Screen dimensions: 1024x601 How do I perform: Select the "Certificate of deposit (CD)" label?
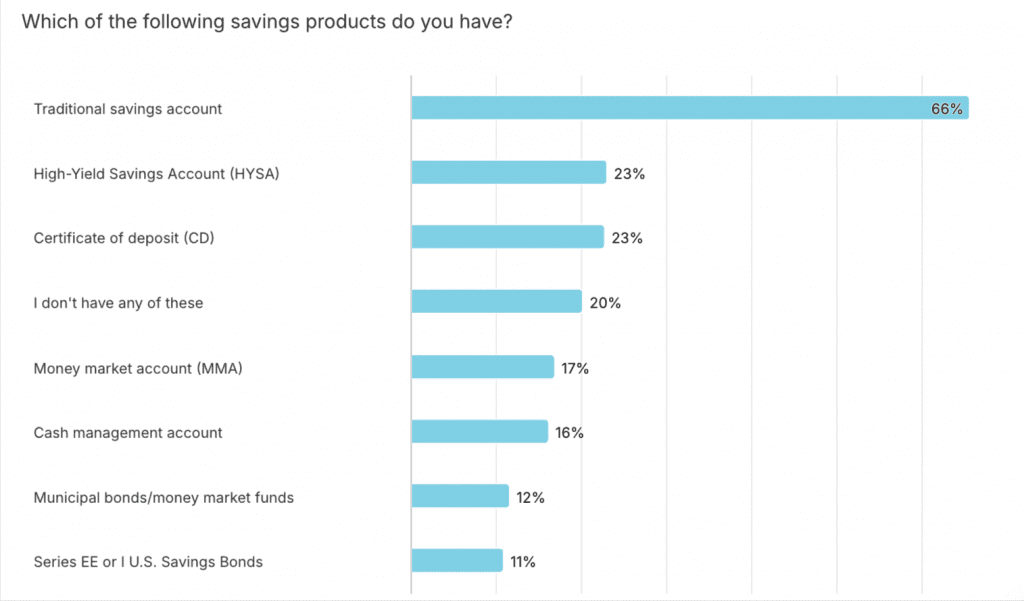(124, 238)
